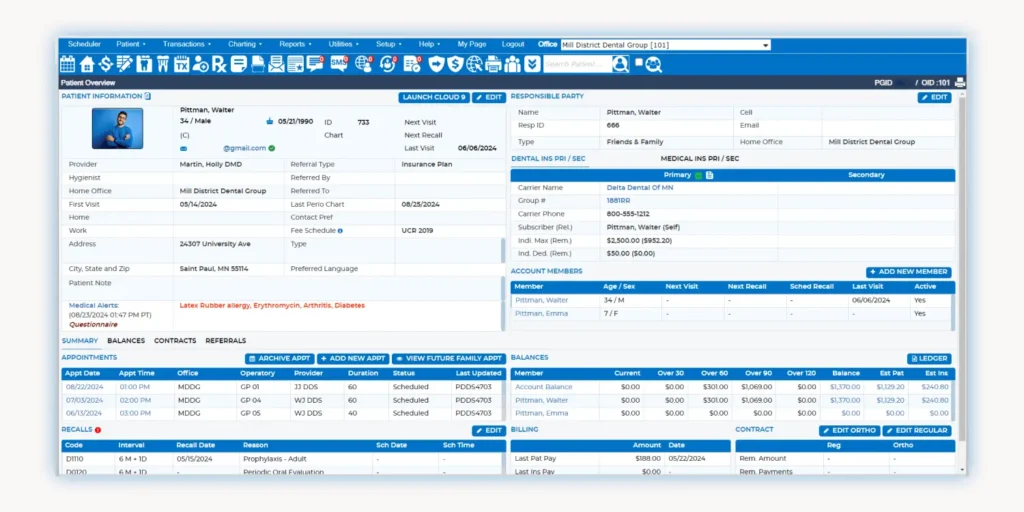Open the Emma Pittman account member link
Viewport: 1024px width, 512px height.
pyautogui.click(x=541, y=314)
